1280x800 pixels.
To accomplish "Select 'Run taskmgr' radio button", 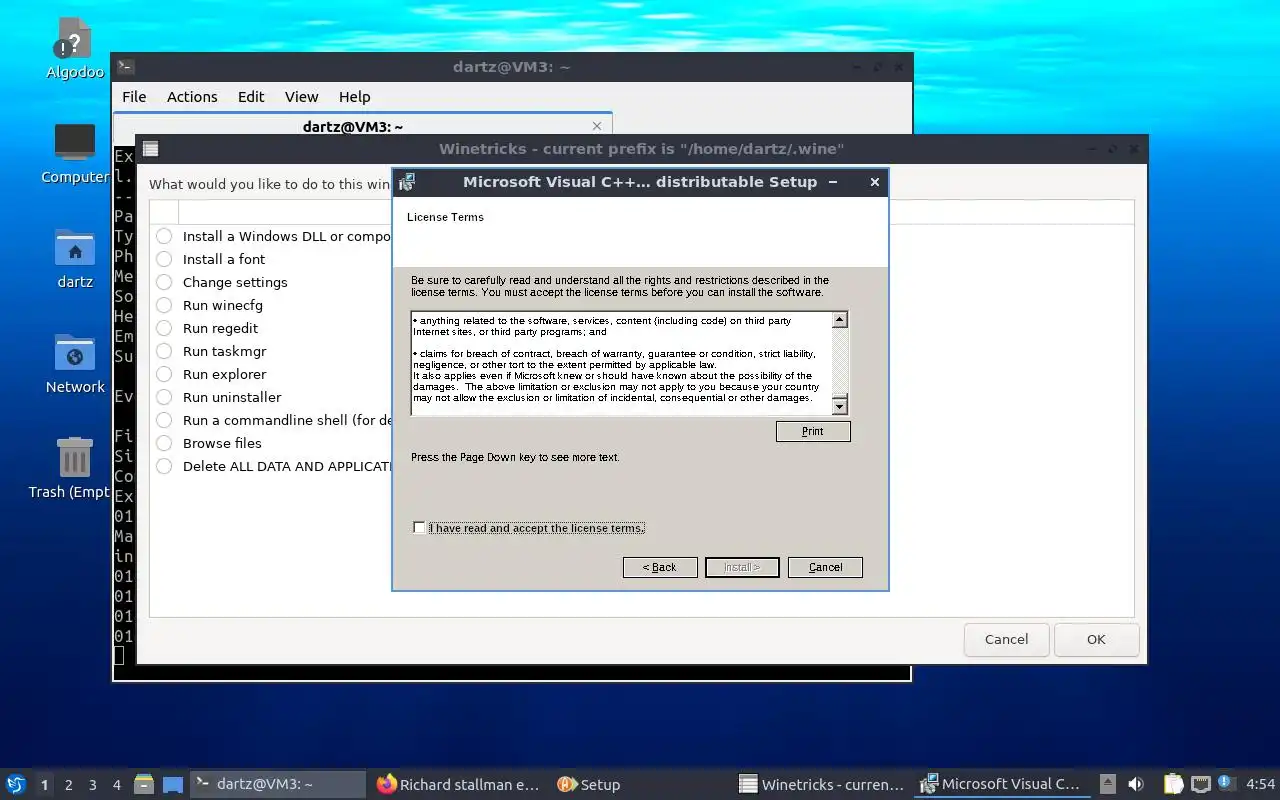I will tap(164, 351).
